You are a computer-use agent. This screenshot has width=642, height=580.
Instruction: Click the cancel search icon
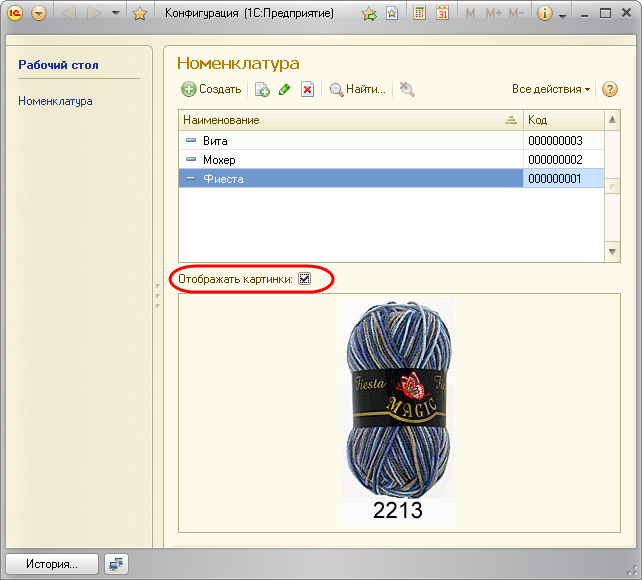coord(407,89)
